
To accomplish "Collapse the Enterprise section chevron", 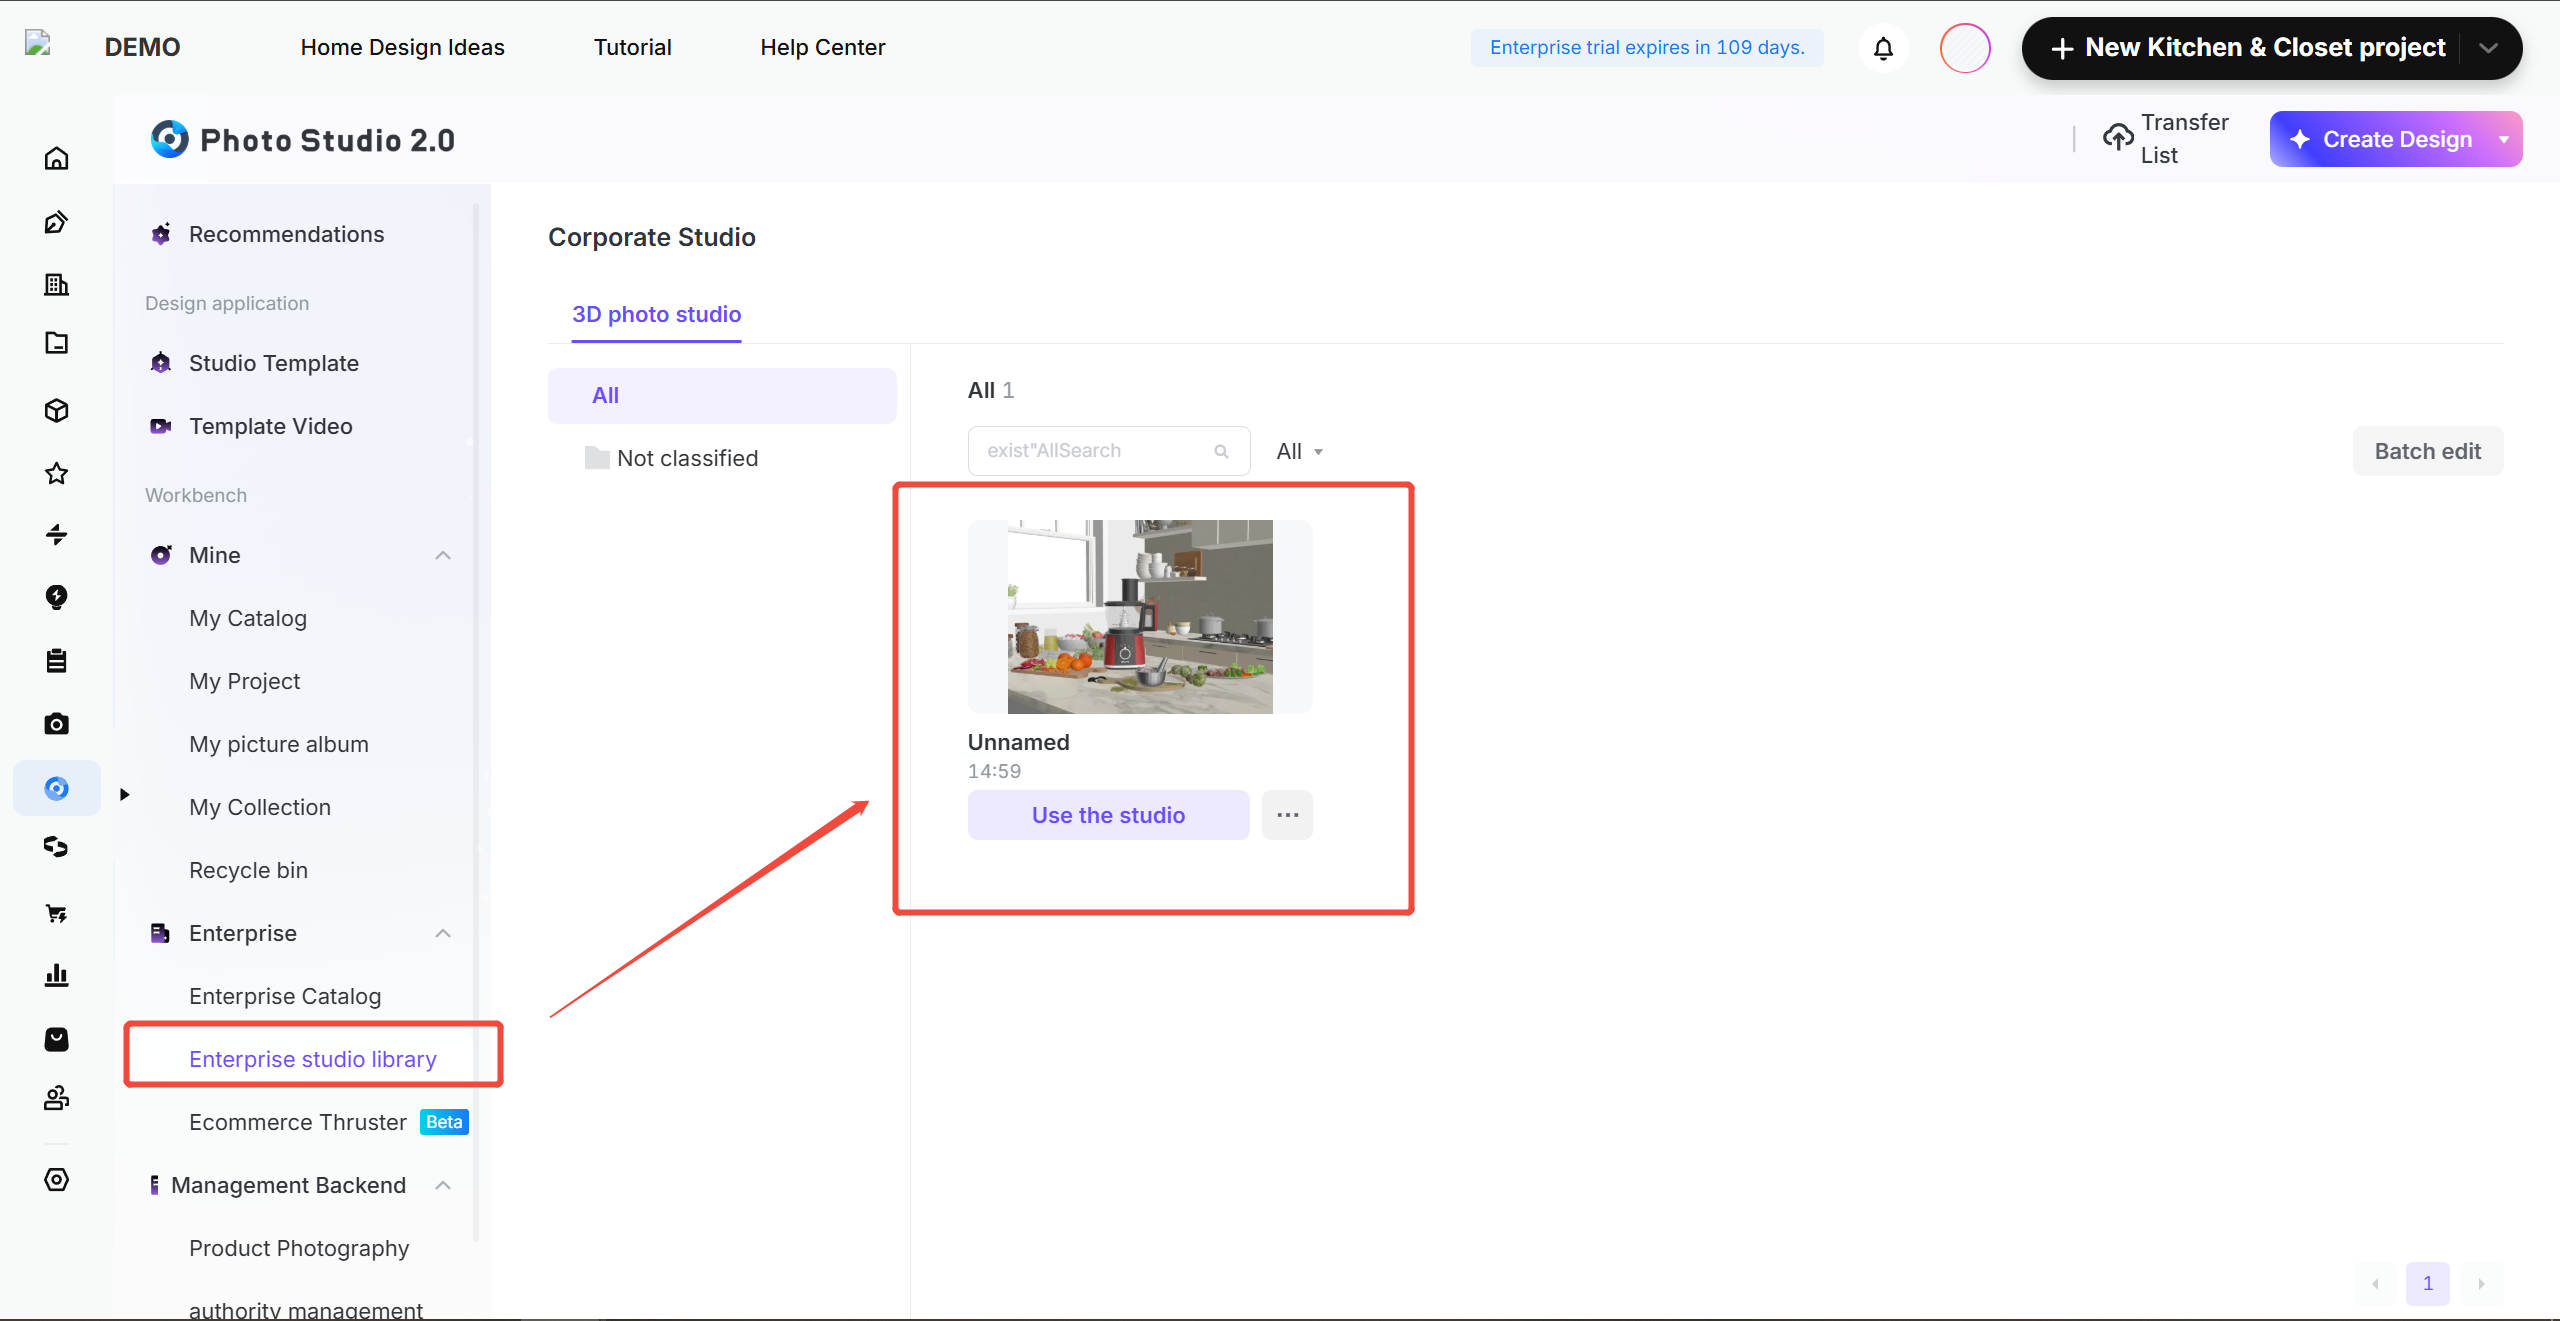I will coord(443,934).
